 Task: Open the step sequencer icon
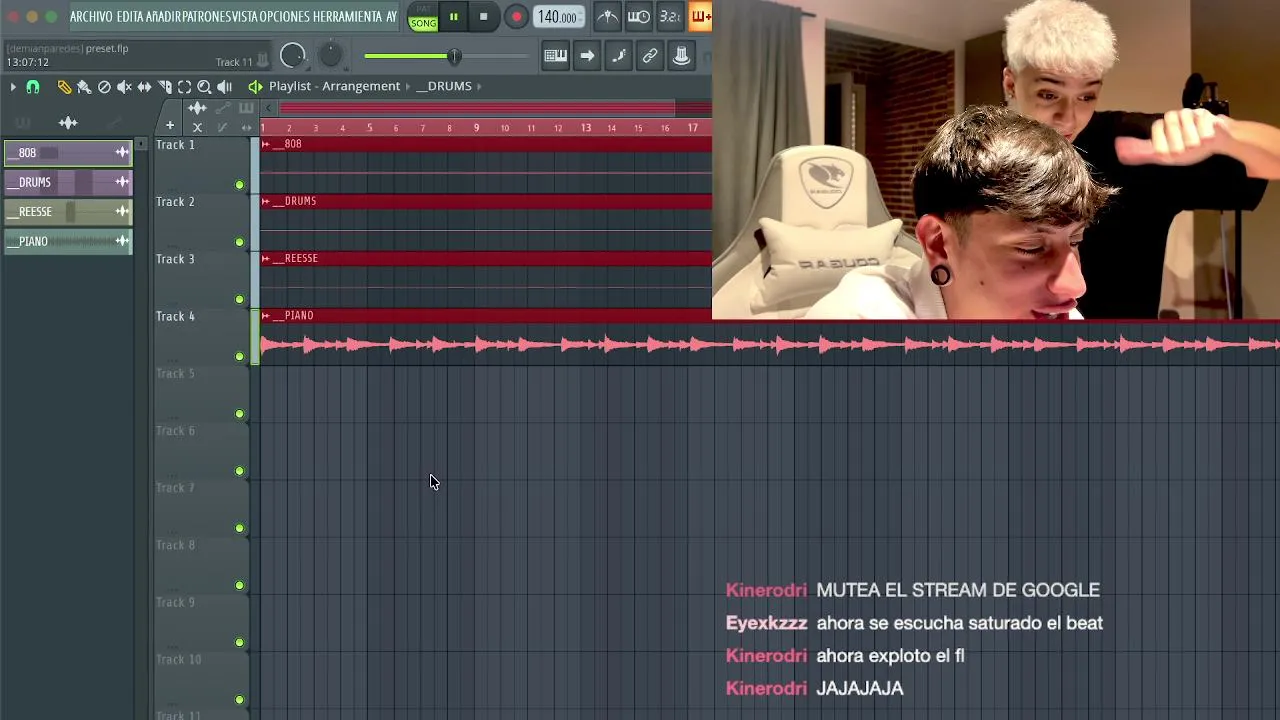[x=618, y=56]
